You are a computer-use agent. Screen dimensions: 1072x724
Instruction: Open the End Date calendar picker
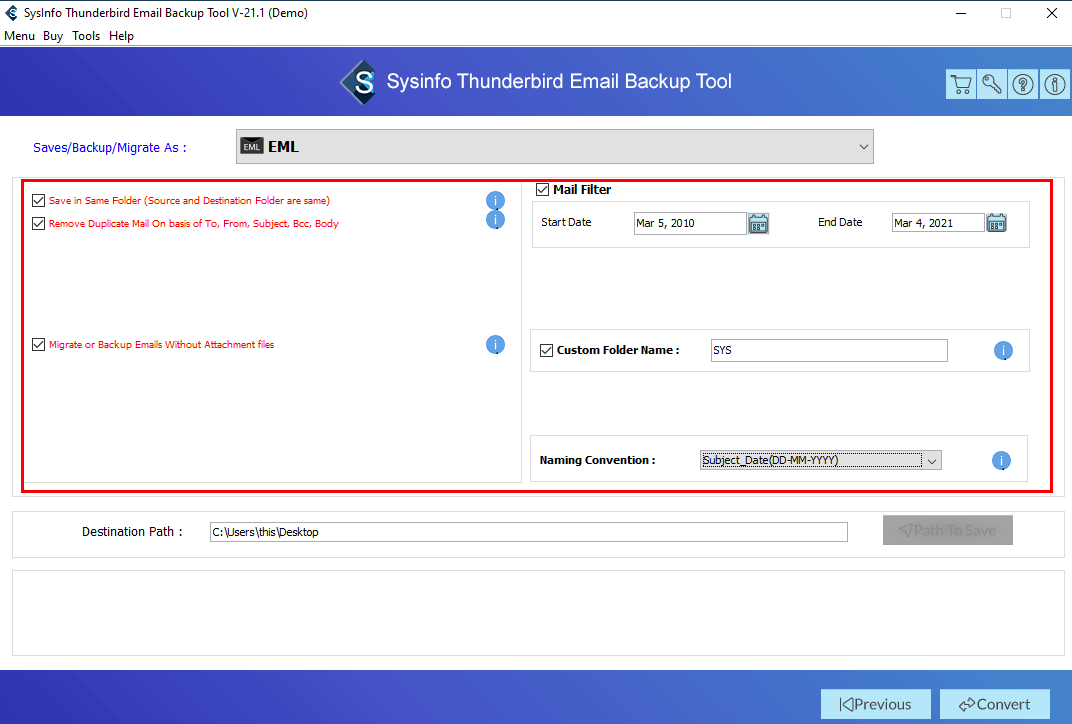click(996, 223)
